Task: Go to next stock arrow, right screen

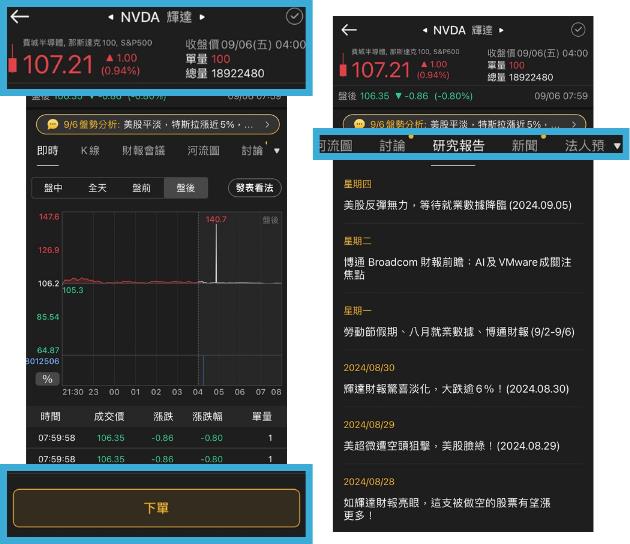Action: click(501, 30)
